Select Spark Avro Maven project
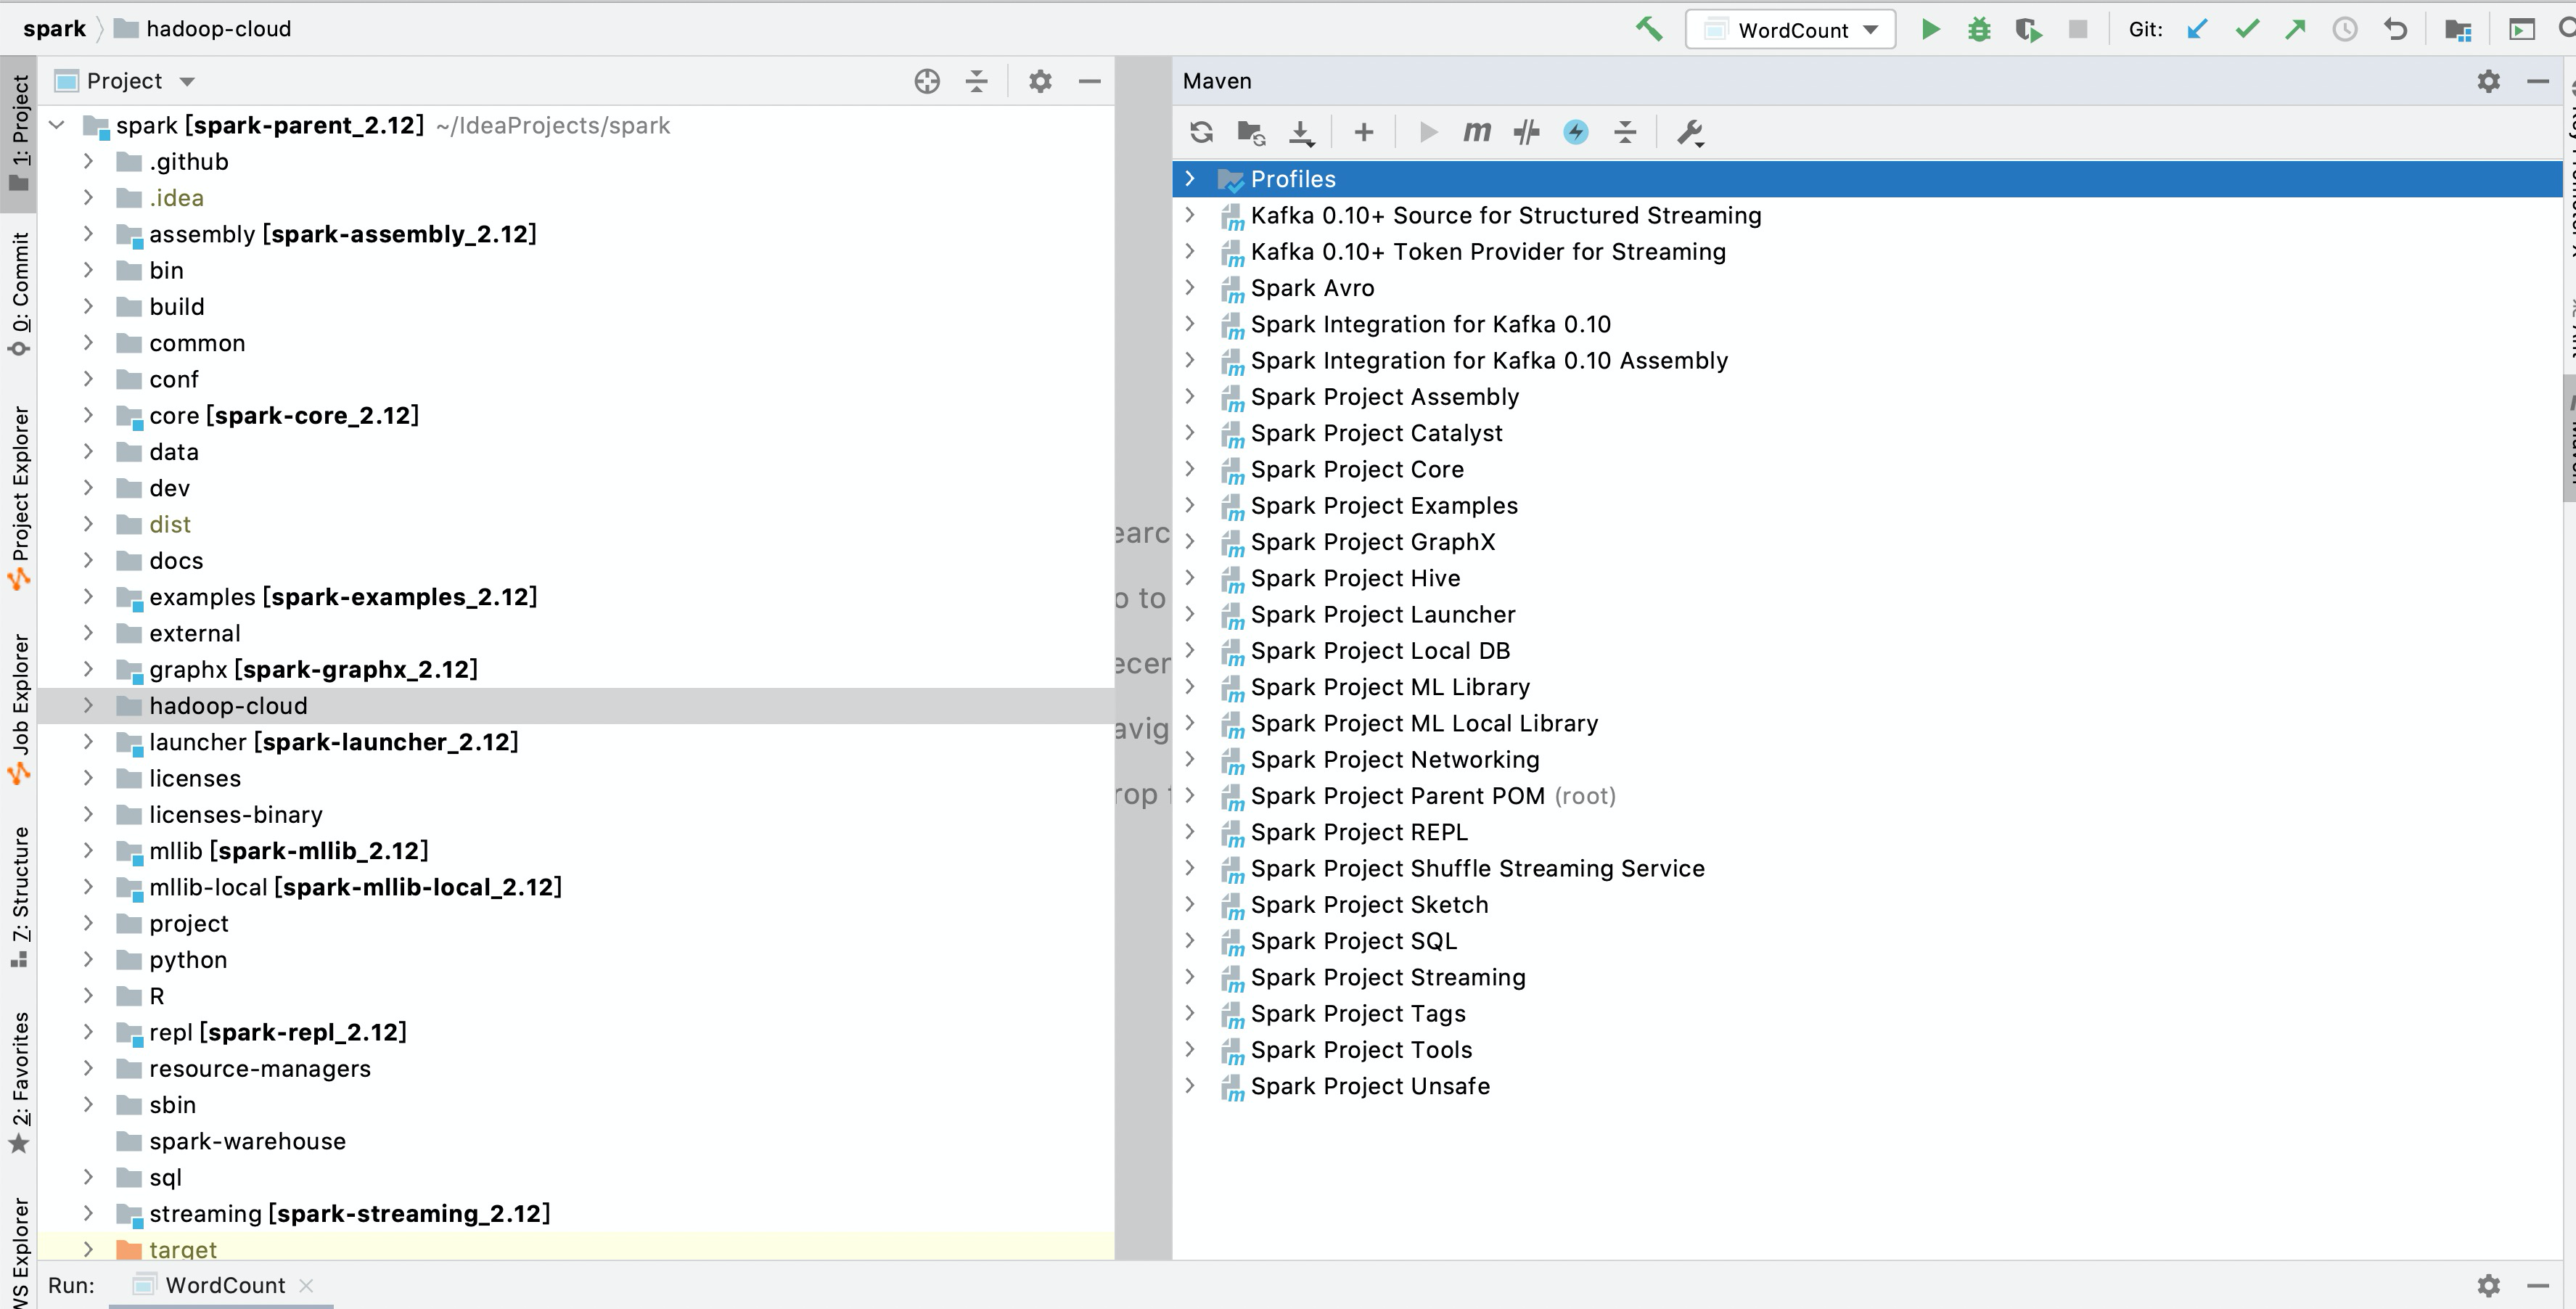 pyautogui.click(x=1312, y=288)
